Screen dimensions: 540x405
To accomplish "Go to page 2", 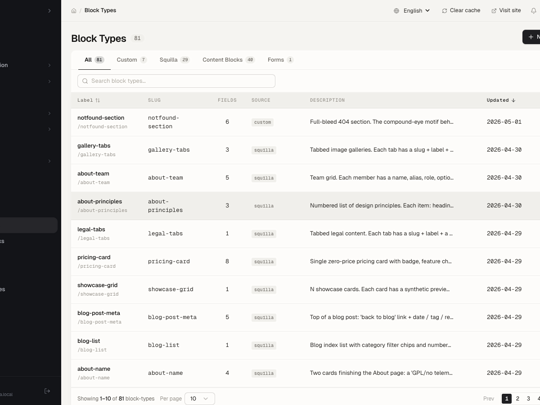I will click(x=517, y=398).
